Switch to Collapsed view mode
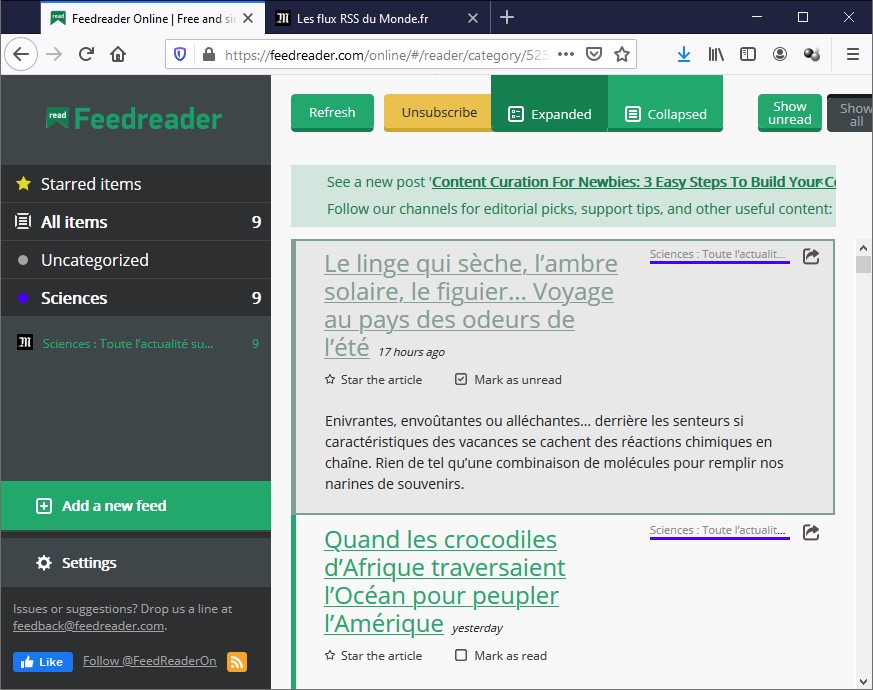 click(665, 114)
